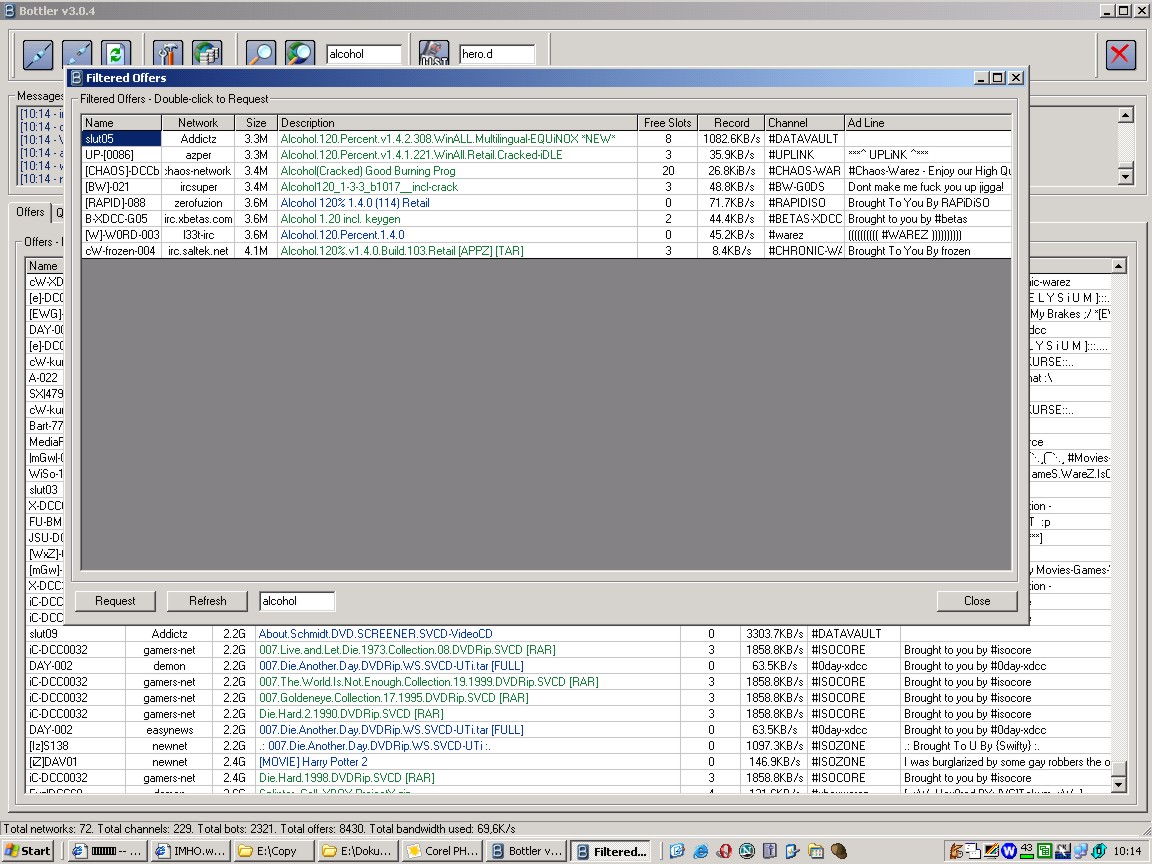Switch to IMHO.w... taskbar window
1152x864 pixels.
tap(190, 851)
